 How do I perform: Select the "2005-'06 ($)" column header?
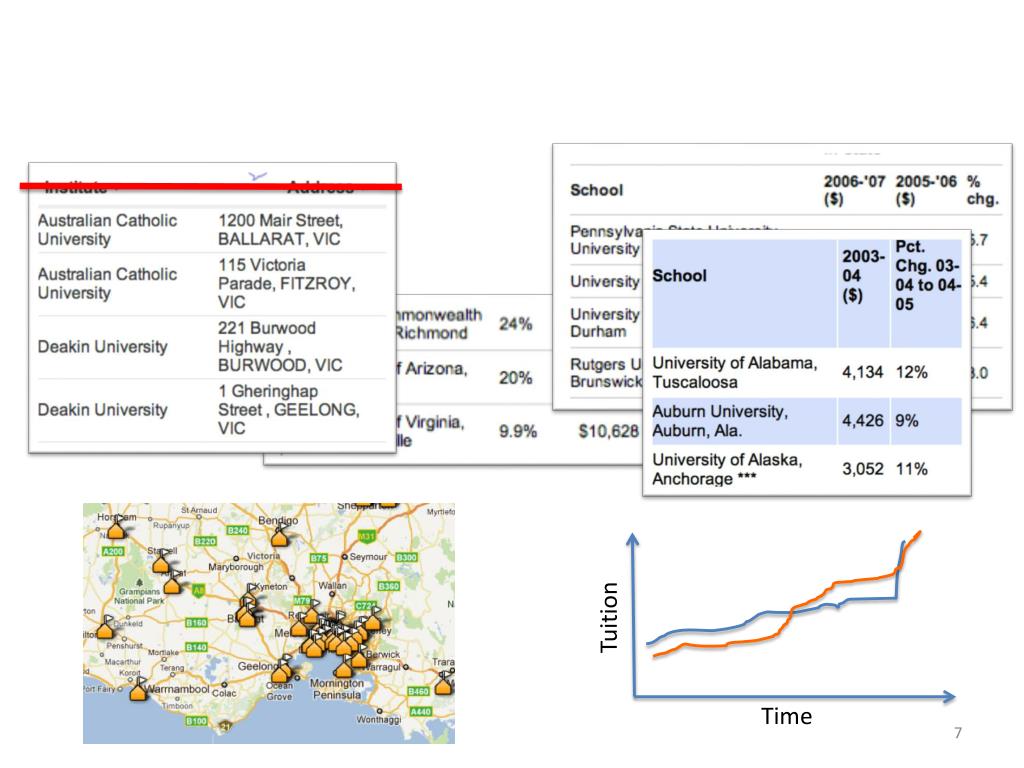[x=926, y=189]
